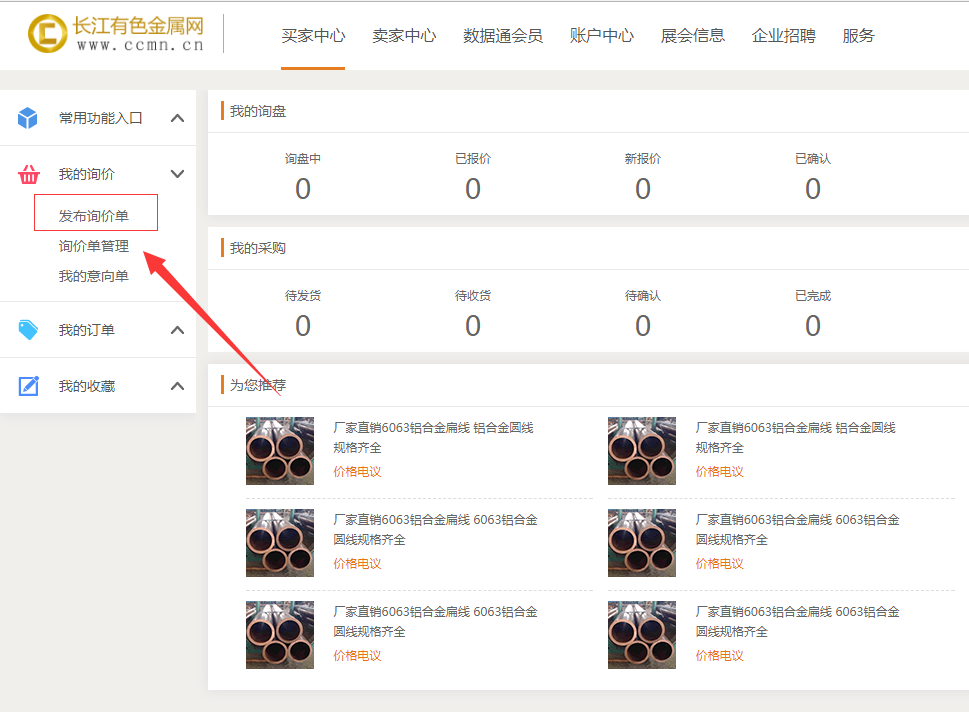The height and width of the screenshot is (712, 969).
Task: Click 询盘中 count number
Action: point(303,189)
